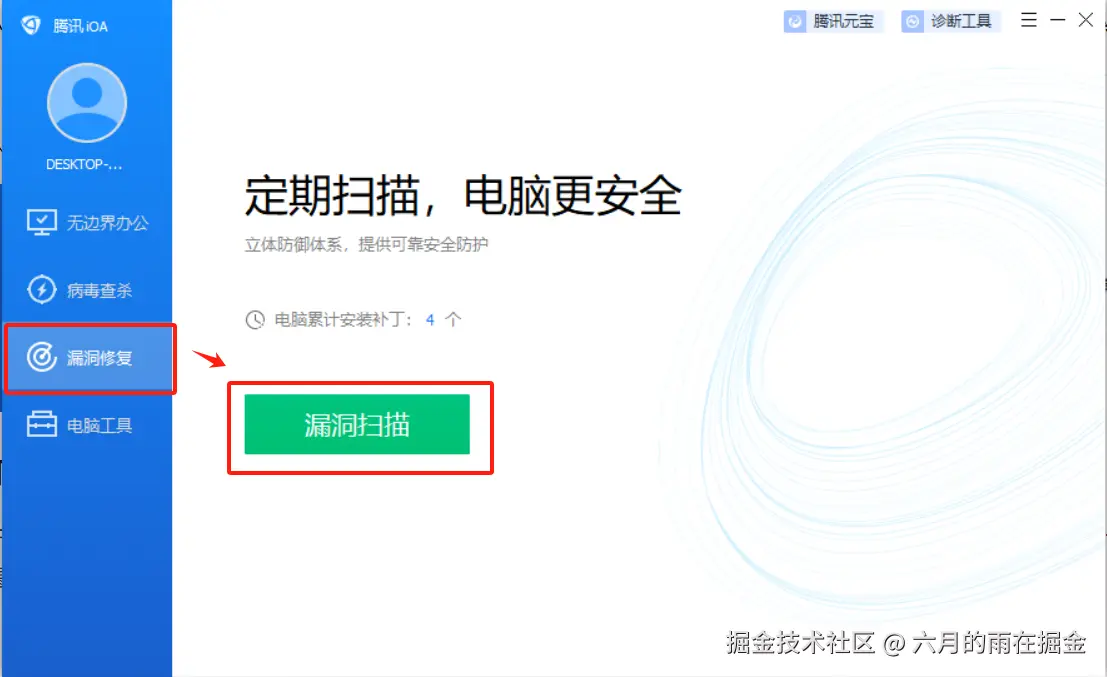Click the clock icon beside 电脑累计安装补丁
The height and width of the screenshot is (677, 1107).
[x=255, y=320]
